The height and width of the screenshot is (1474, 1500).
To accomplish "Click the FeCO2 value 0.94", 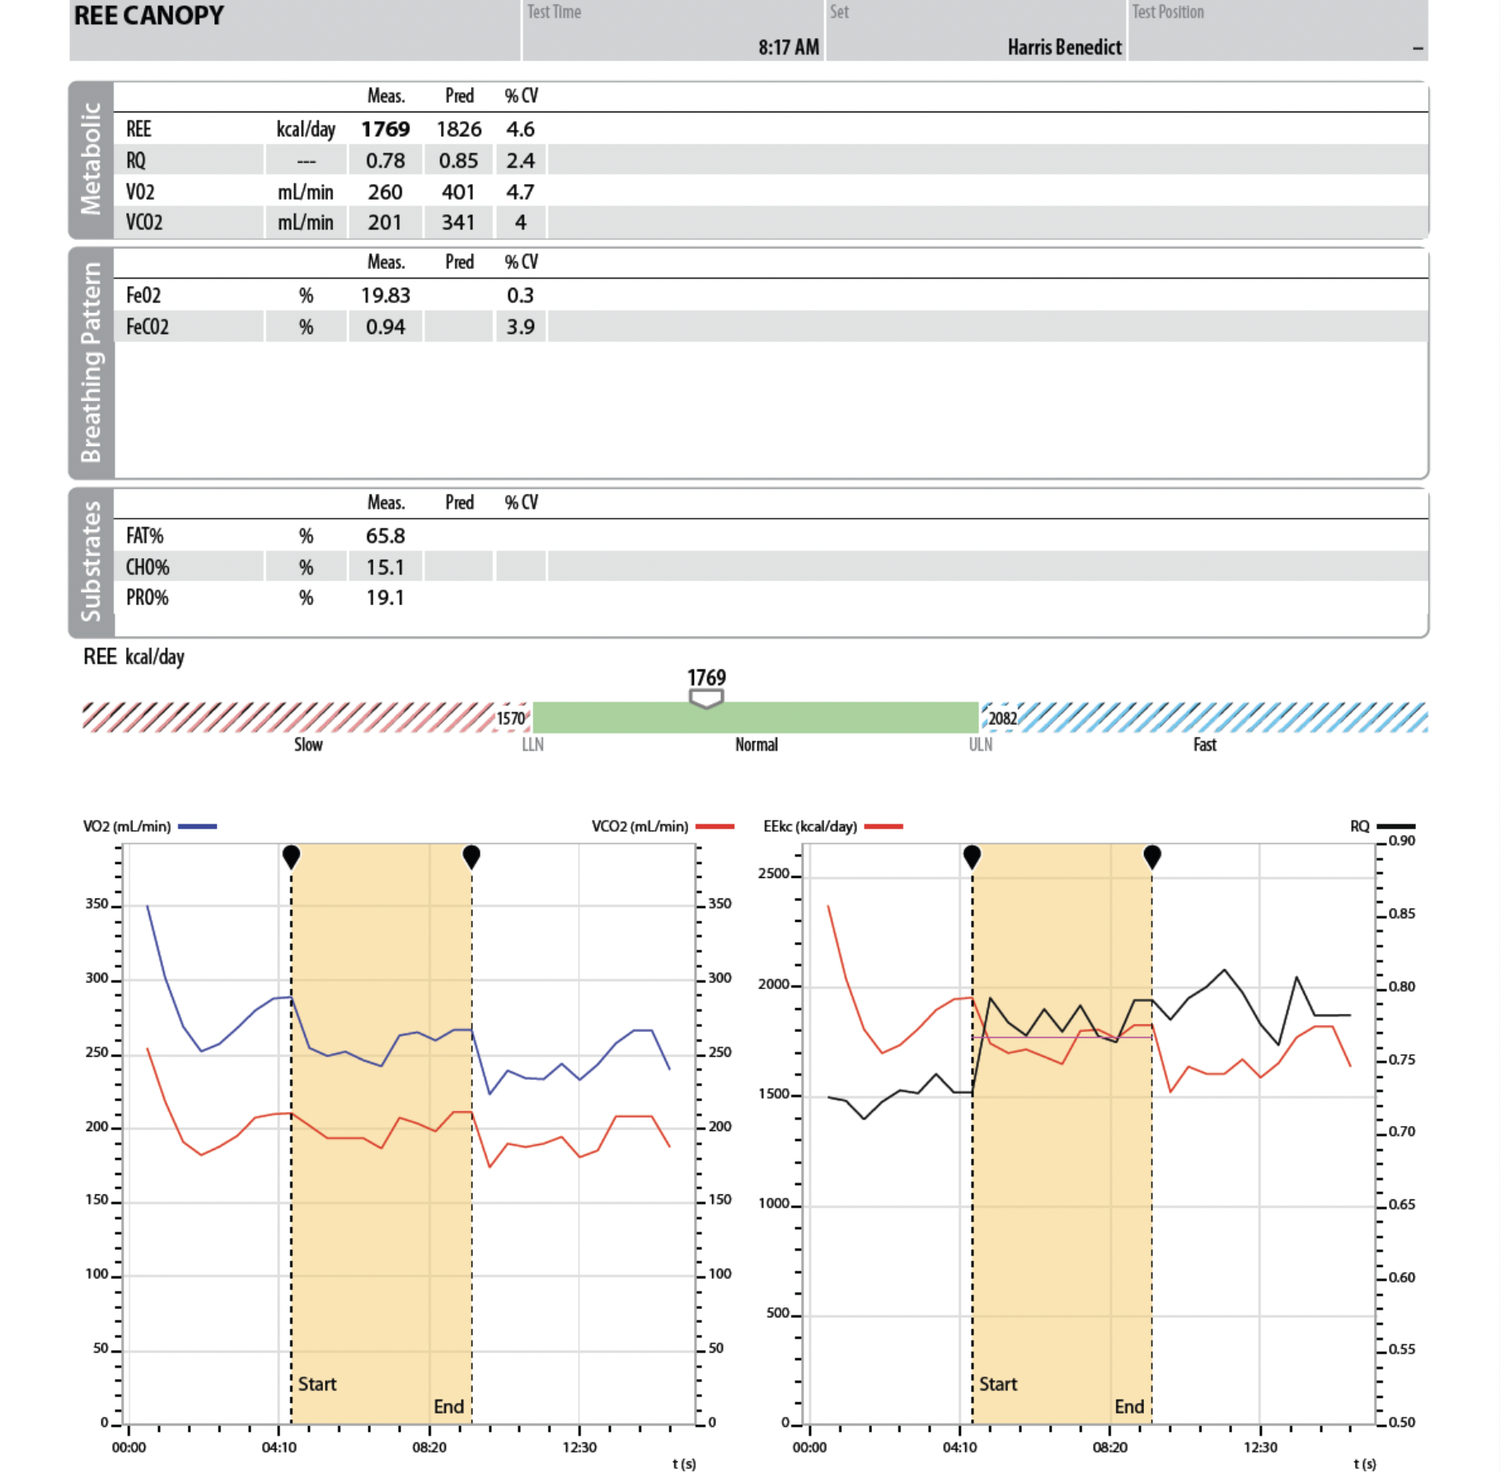I will click(x=385, y=326).
